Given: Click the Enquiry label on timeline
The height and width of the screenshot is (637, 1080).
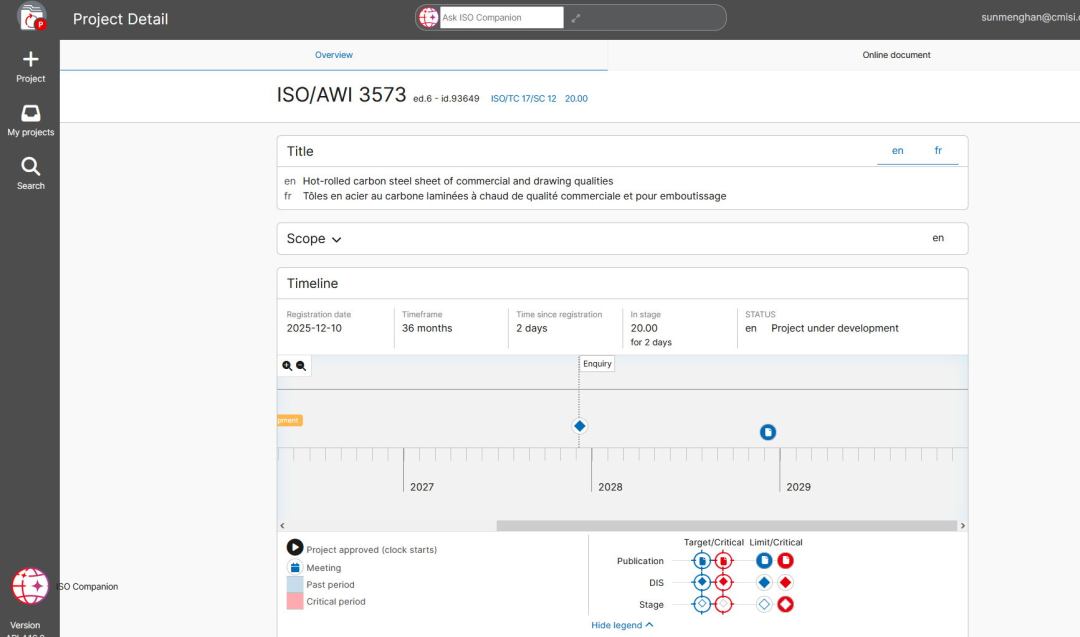Looking at the screenshot, I should coord(597,364).
